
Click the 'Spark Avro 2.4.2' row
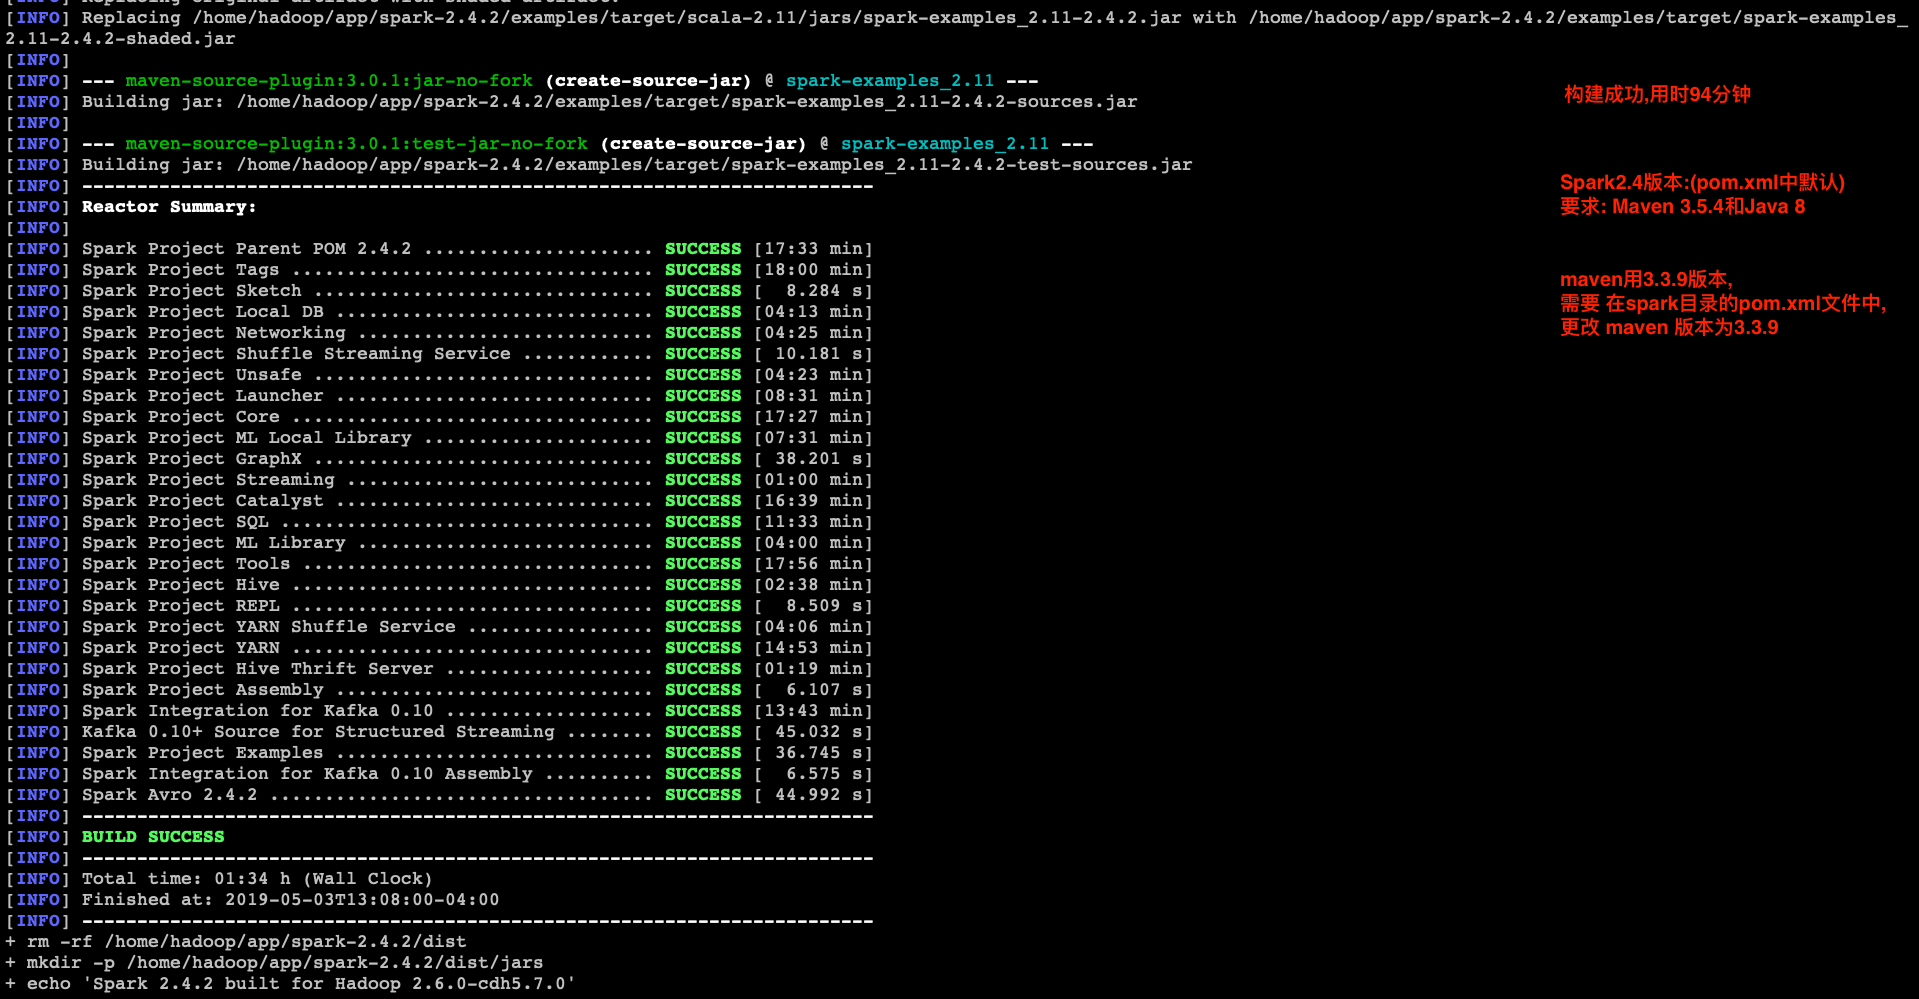440,795
